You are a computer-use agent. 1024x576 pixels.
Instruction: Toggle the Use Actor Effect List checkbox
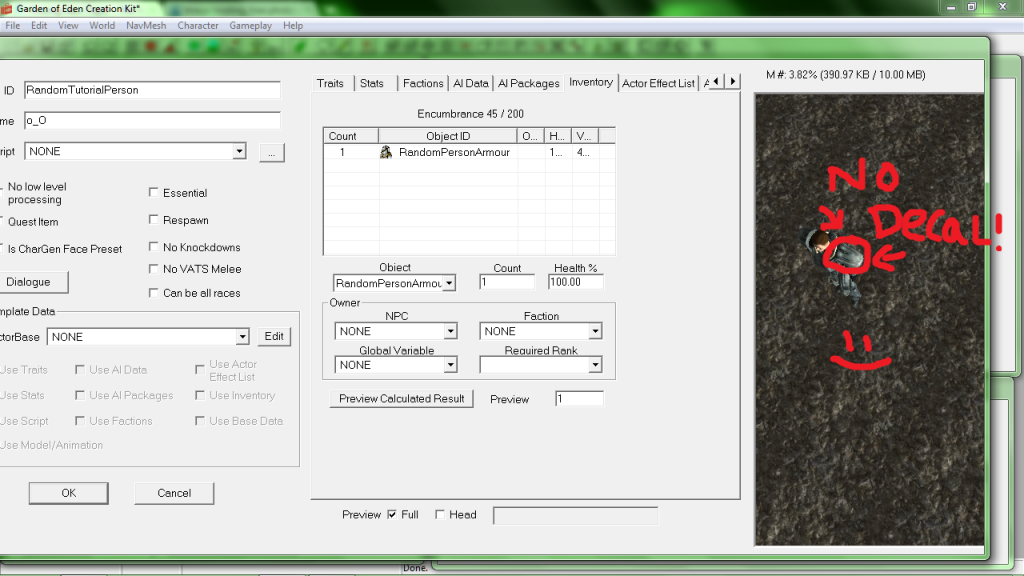click(200, 370)
